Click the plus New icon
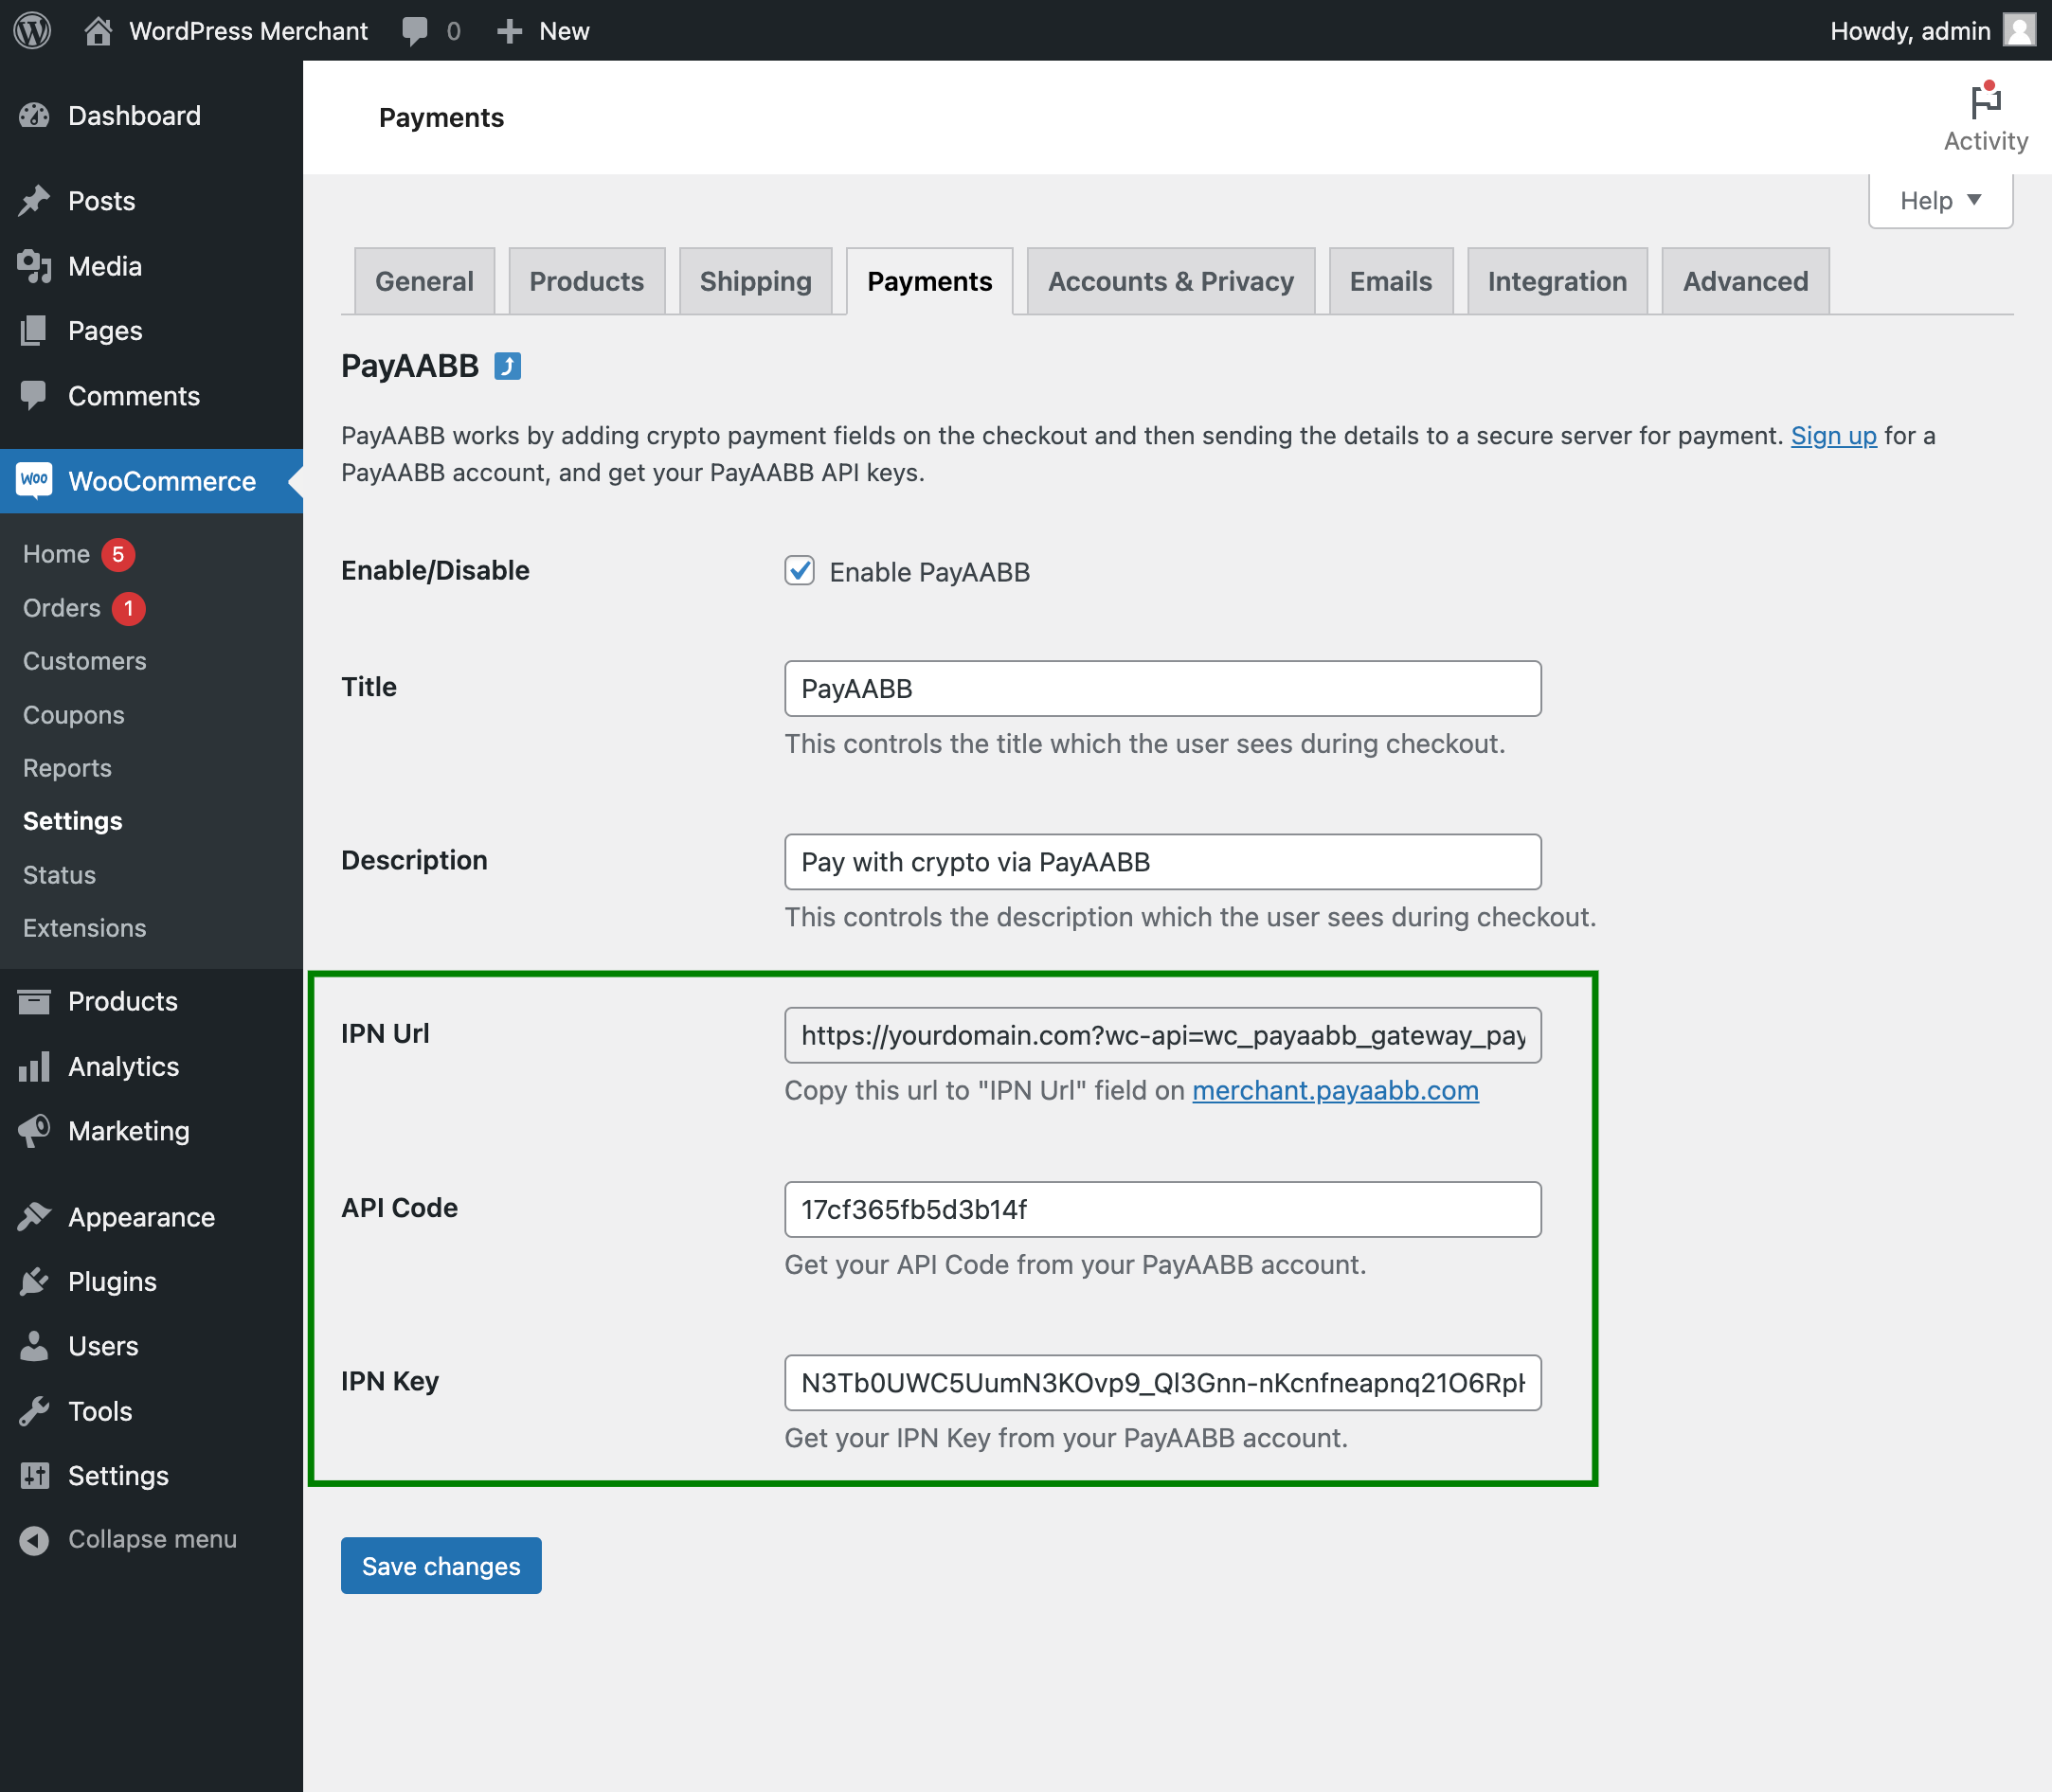2052x1792 pixels. pos(510,31)
